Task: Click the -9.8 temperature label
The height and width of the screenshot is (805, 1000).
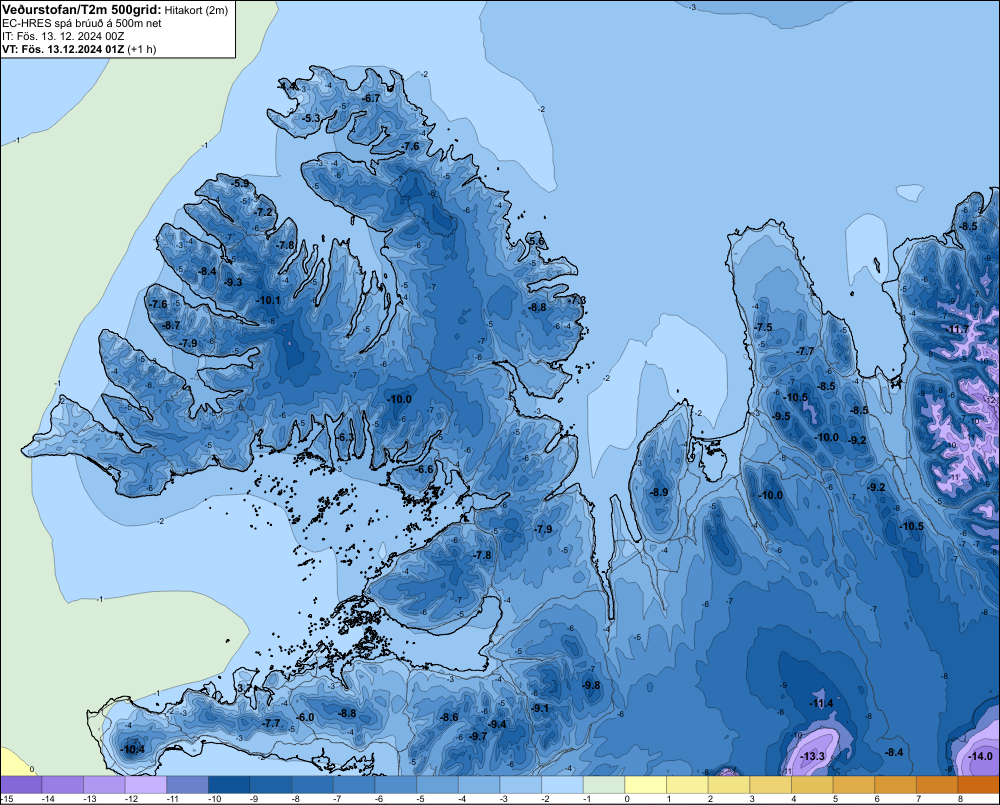Action: (591, 685)
